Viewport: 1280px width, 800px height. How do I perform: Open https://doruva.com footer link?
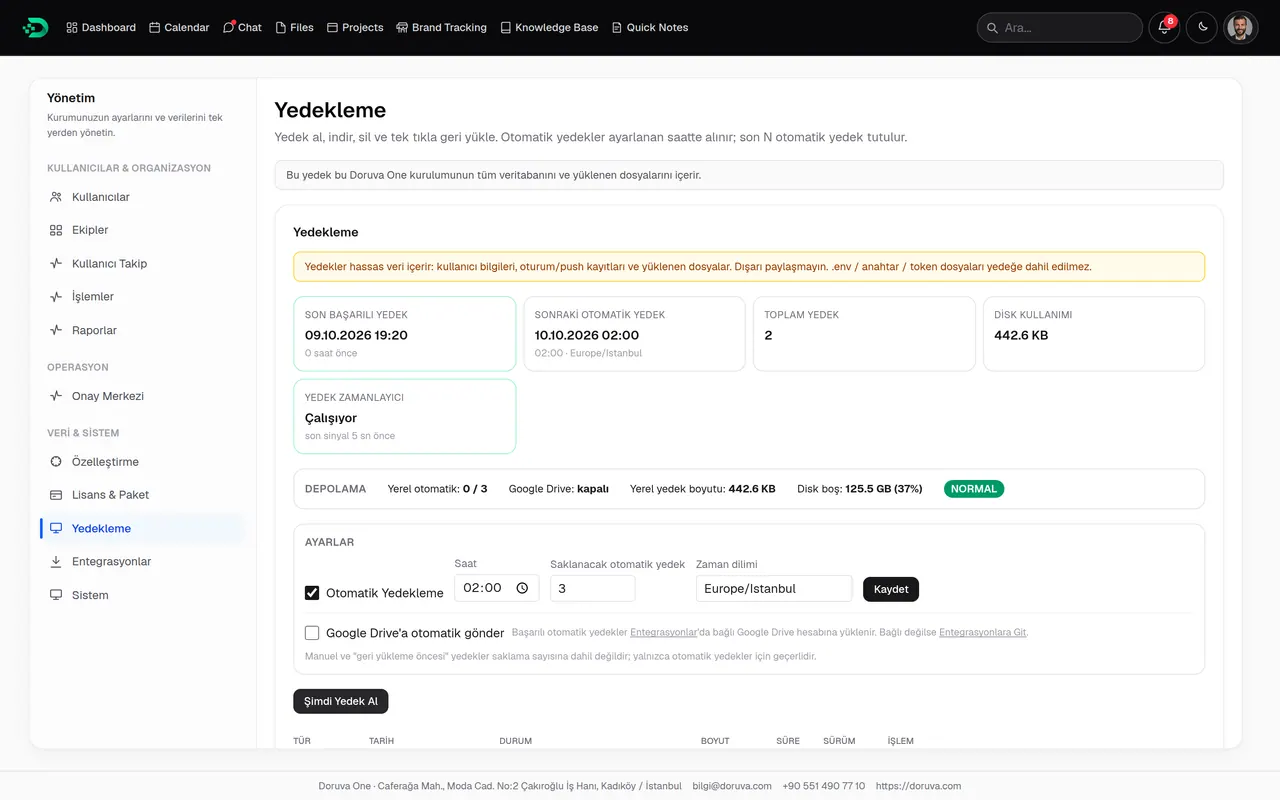[x=918, y=786]
